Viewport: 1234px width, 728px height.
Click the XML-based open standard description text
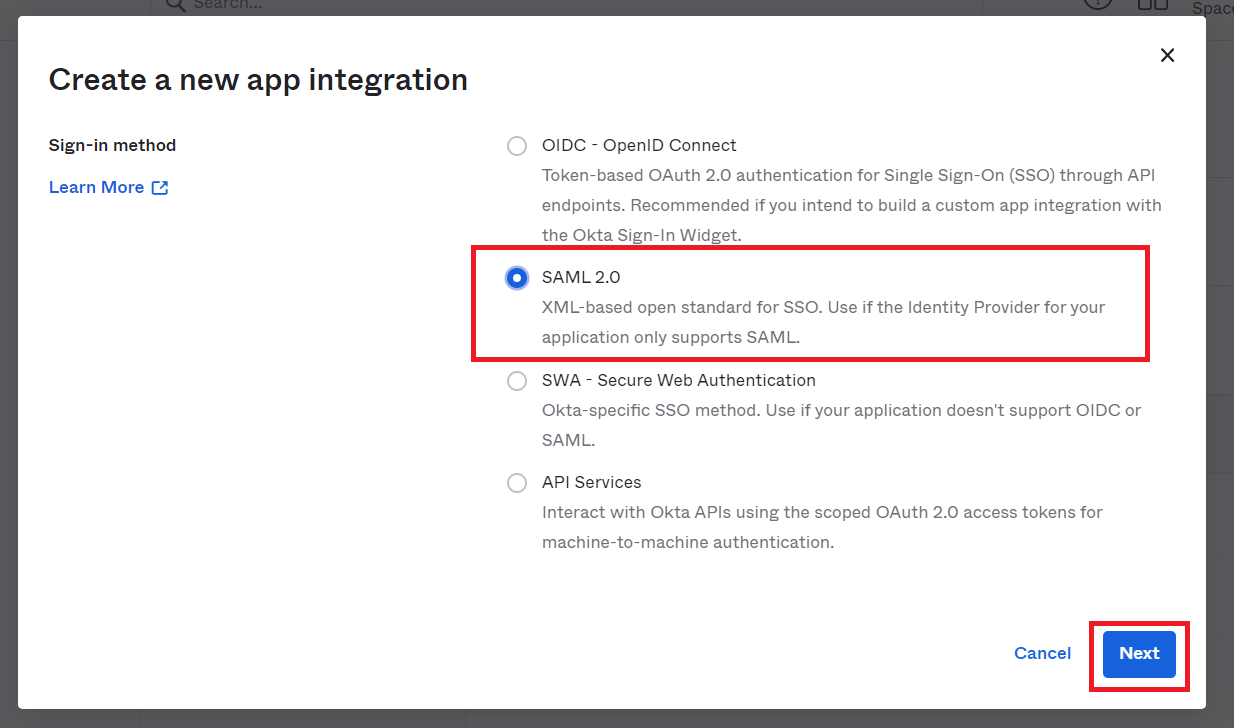click(823, 322)
